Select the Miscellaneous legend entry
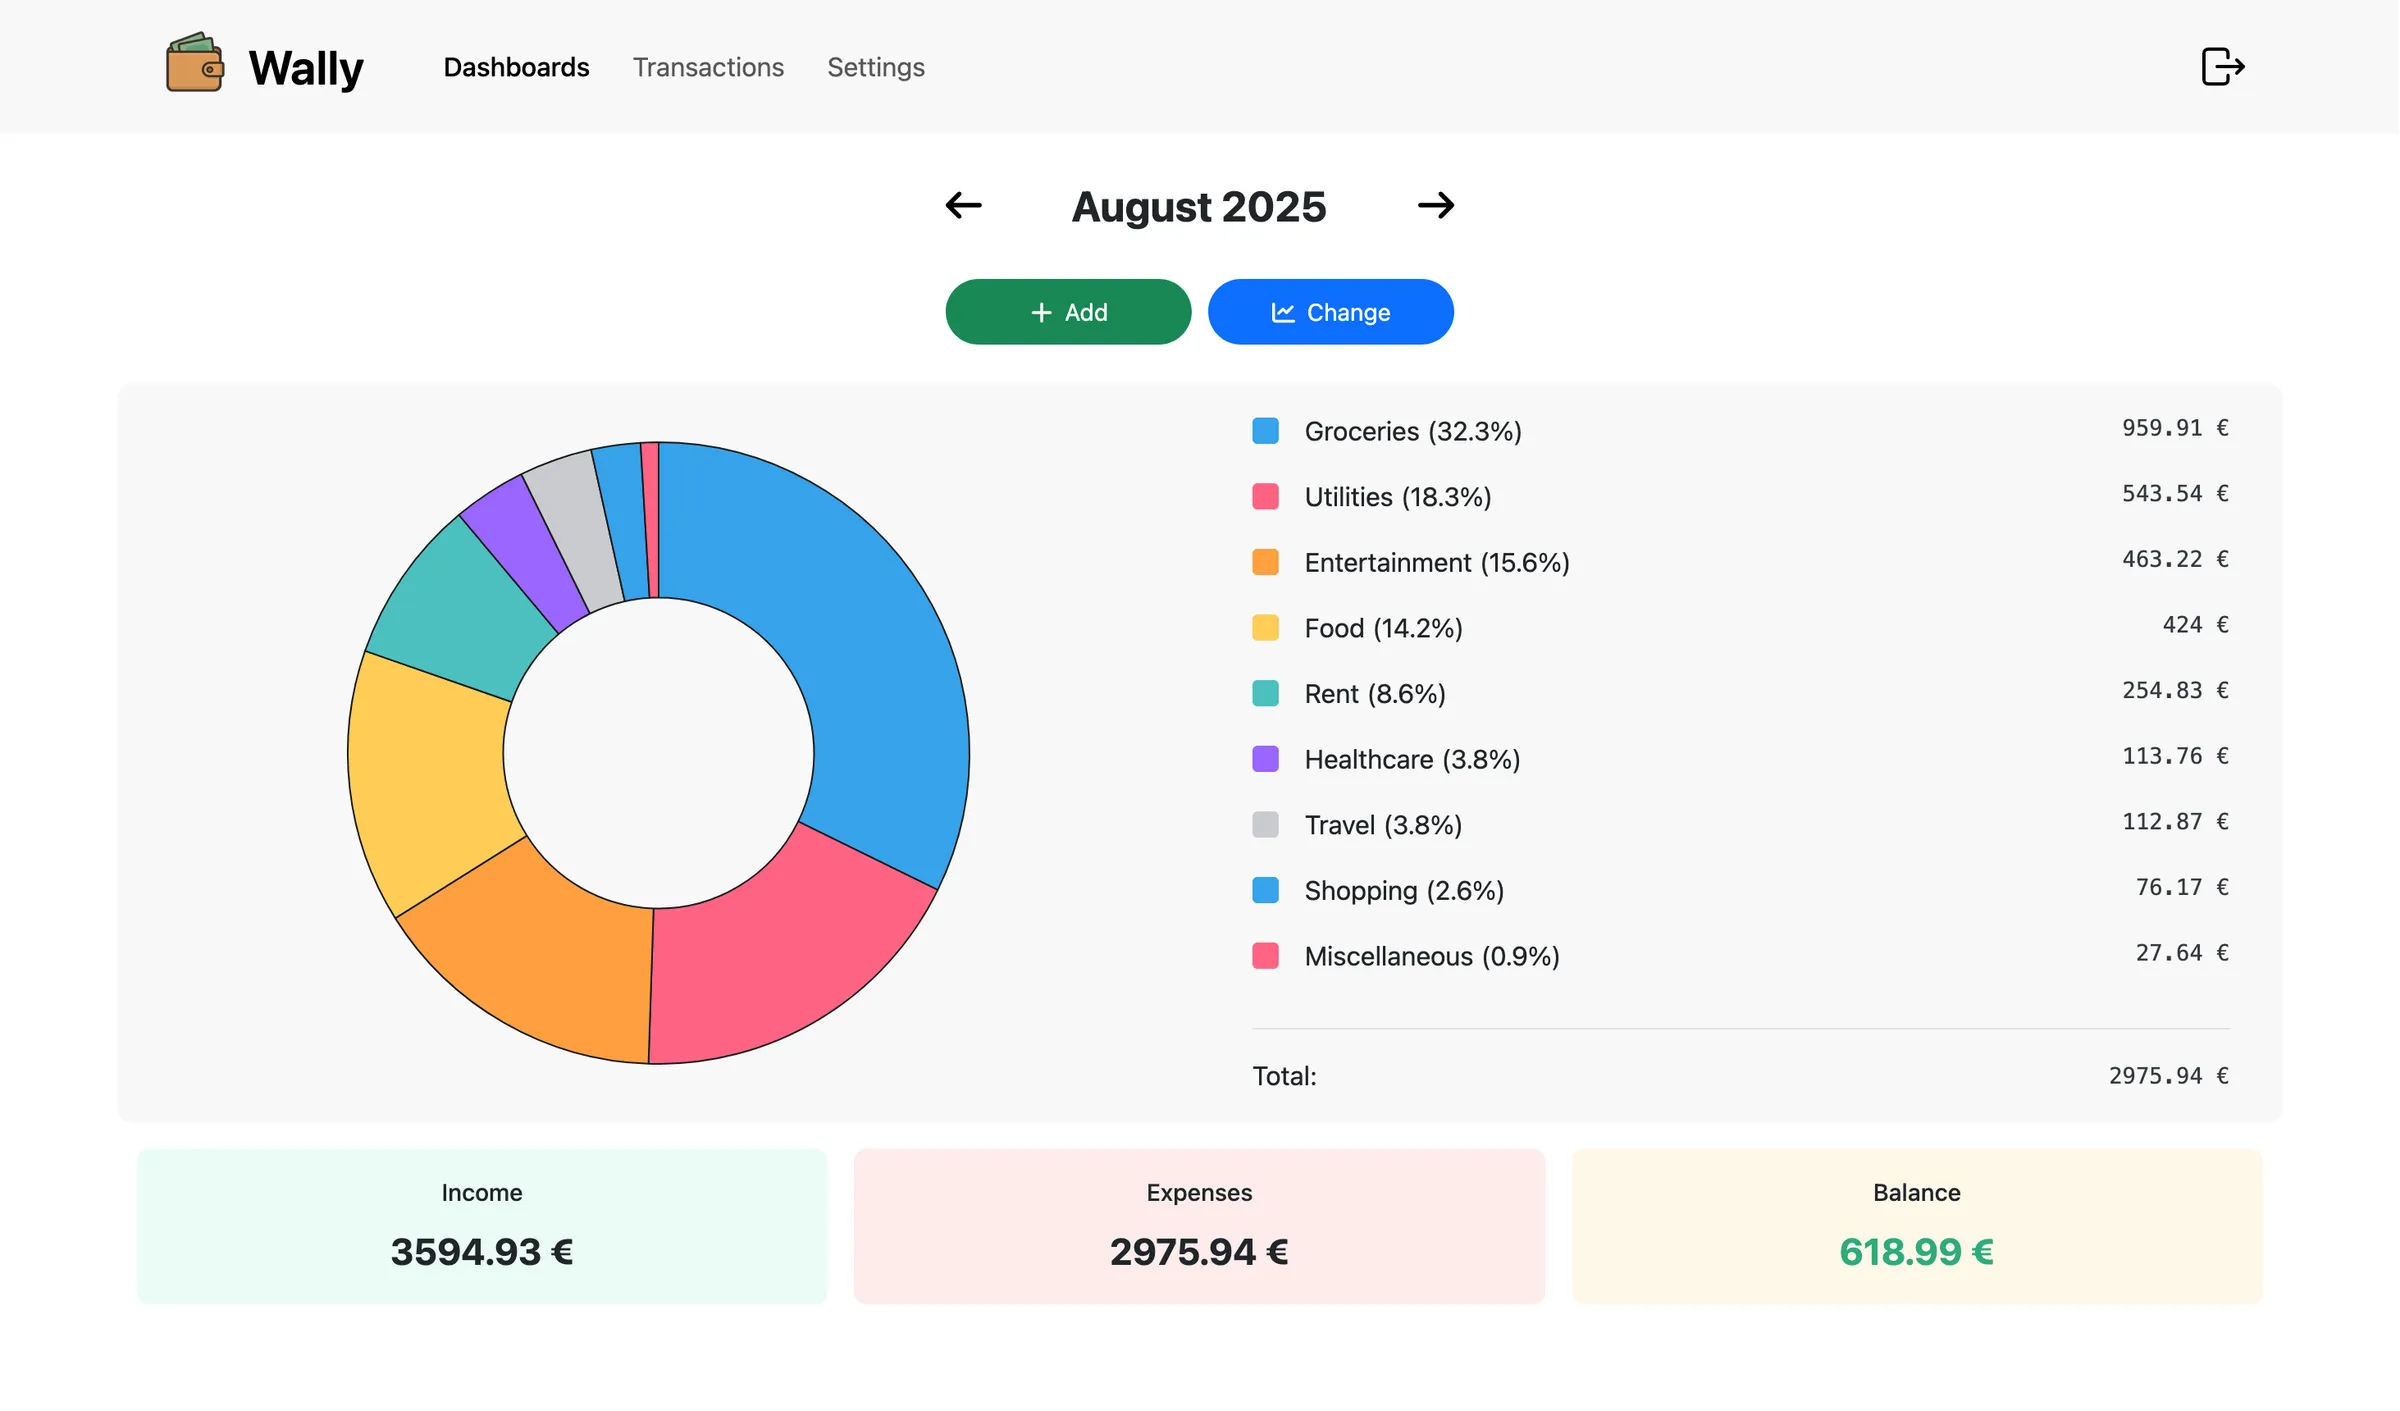 [1430, 956]
